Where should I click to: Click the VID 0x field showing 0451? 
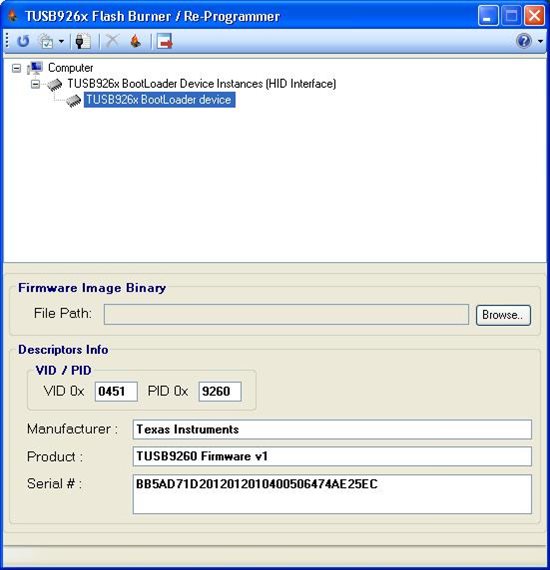[116, 392]
